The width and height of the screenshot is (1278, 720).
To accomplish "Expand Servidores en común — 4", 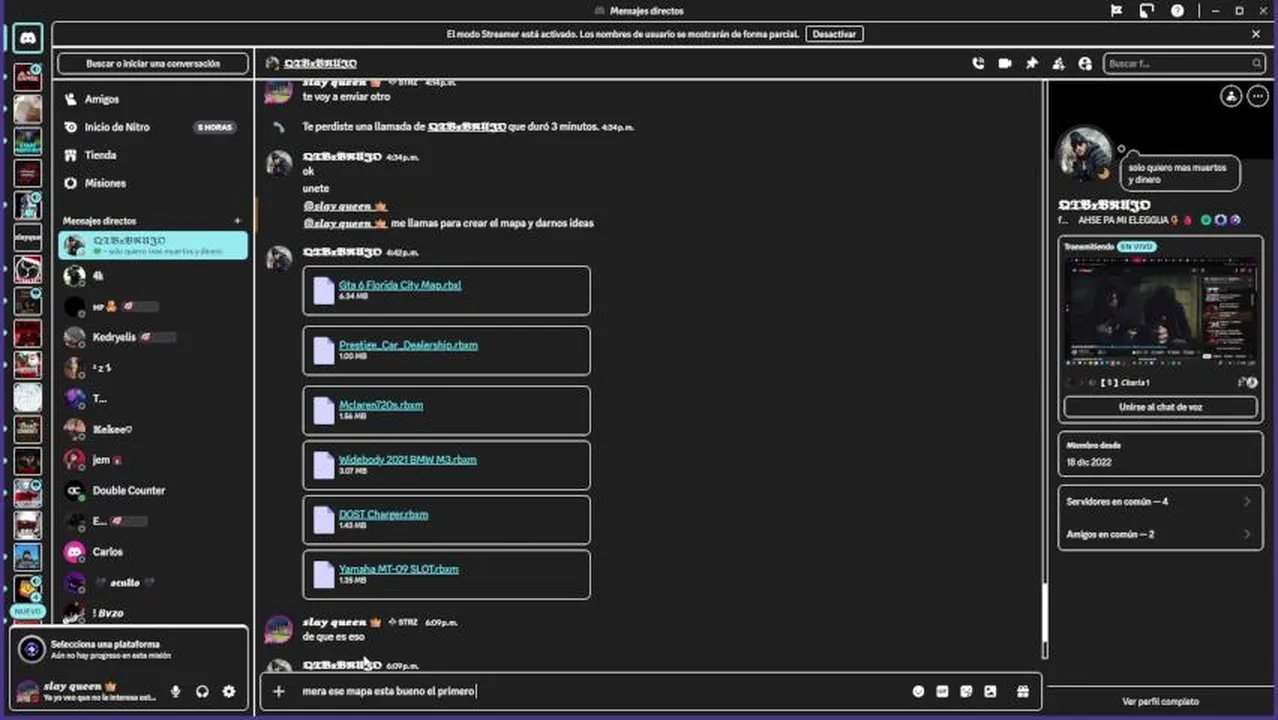I will click(x=1160, y=501).
